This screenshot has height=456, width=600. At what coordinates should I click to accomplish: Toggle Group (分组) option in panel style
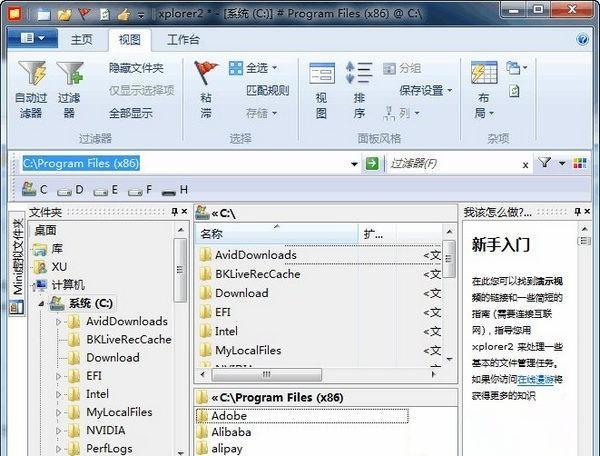(402, 68)
